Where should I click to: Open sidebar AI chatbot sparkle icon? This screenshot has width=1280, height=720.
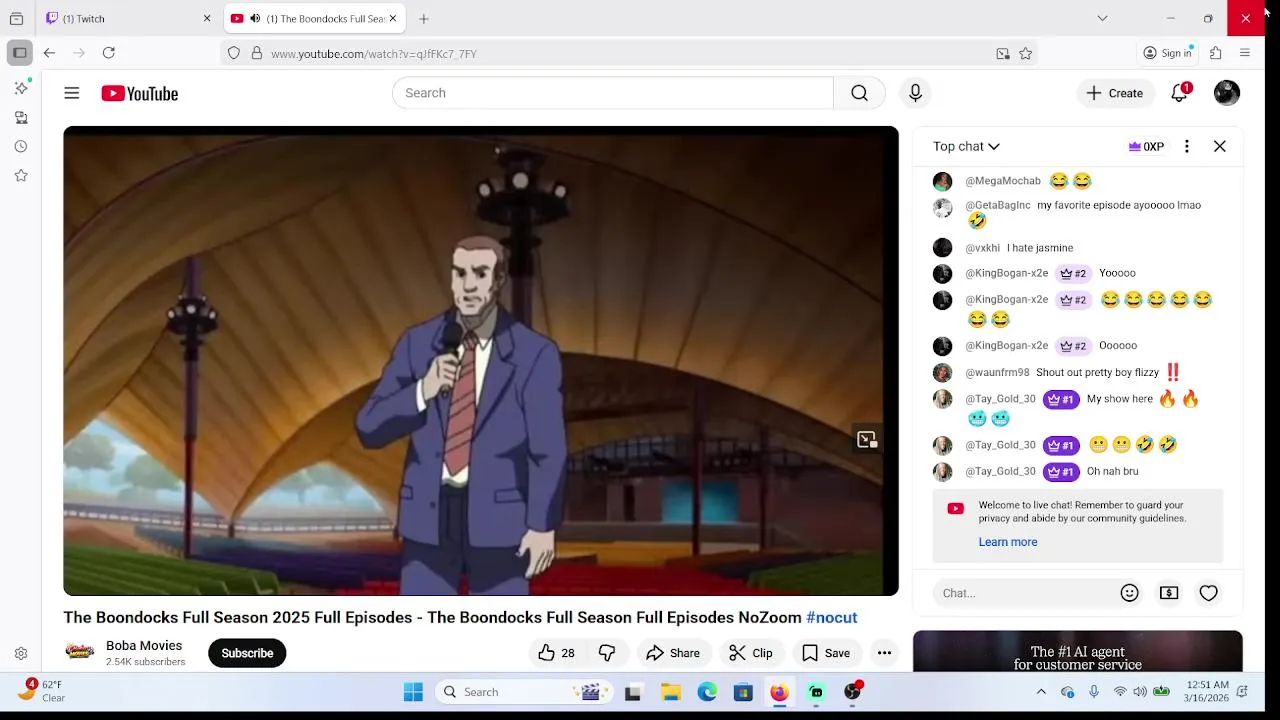pos(21,88)
